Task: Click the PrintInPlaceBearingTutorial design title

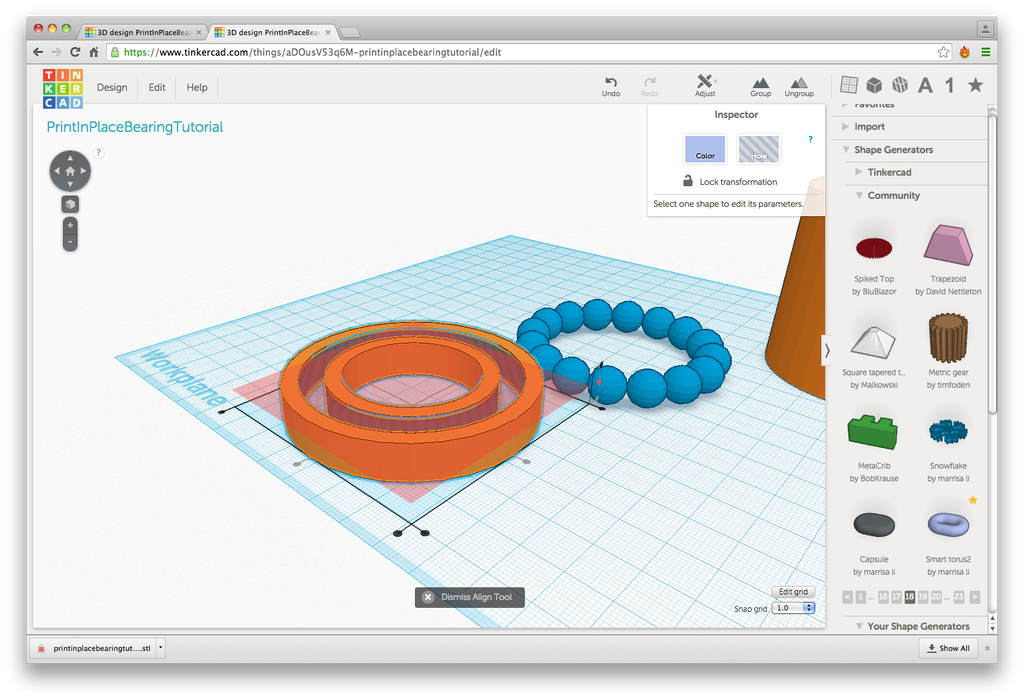Action: click(x=135, y=127)
